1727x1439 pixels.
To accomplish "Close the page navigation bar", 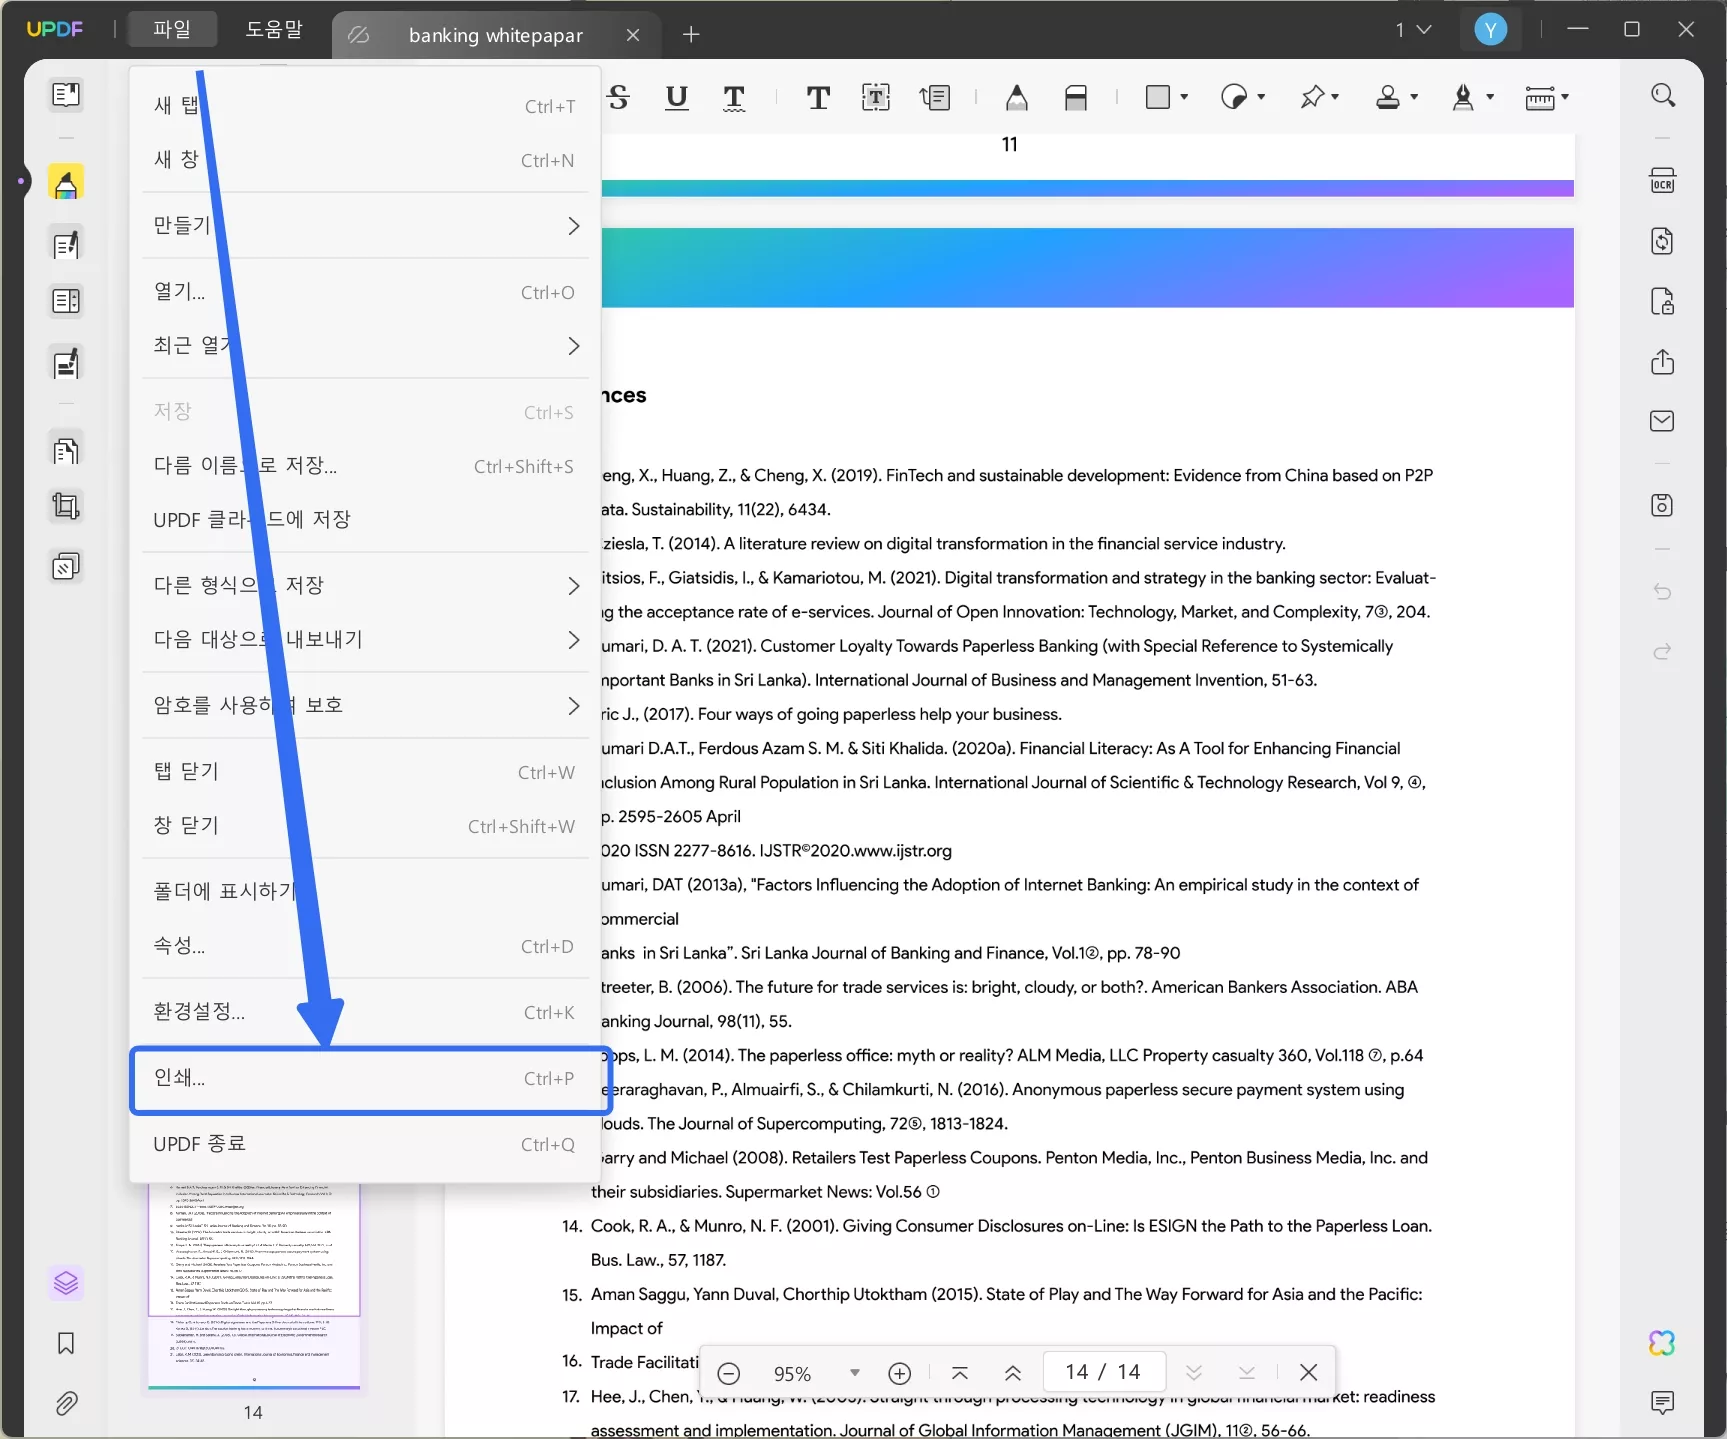I will point(1308,1373).
